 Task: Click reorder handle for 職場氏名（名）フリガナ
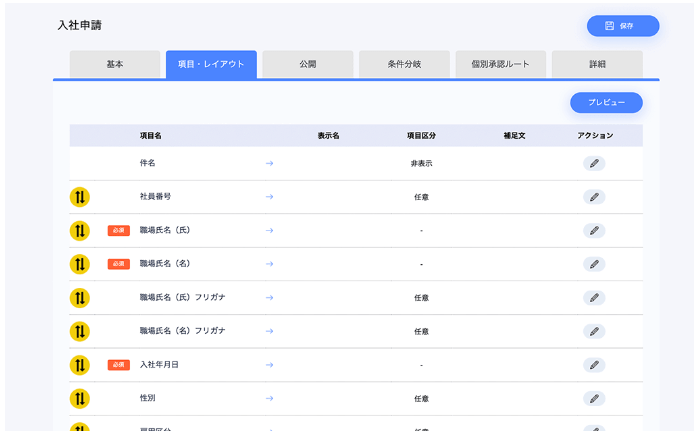tap(80, 331)
